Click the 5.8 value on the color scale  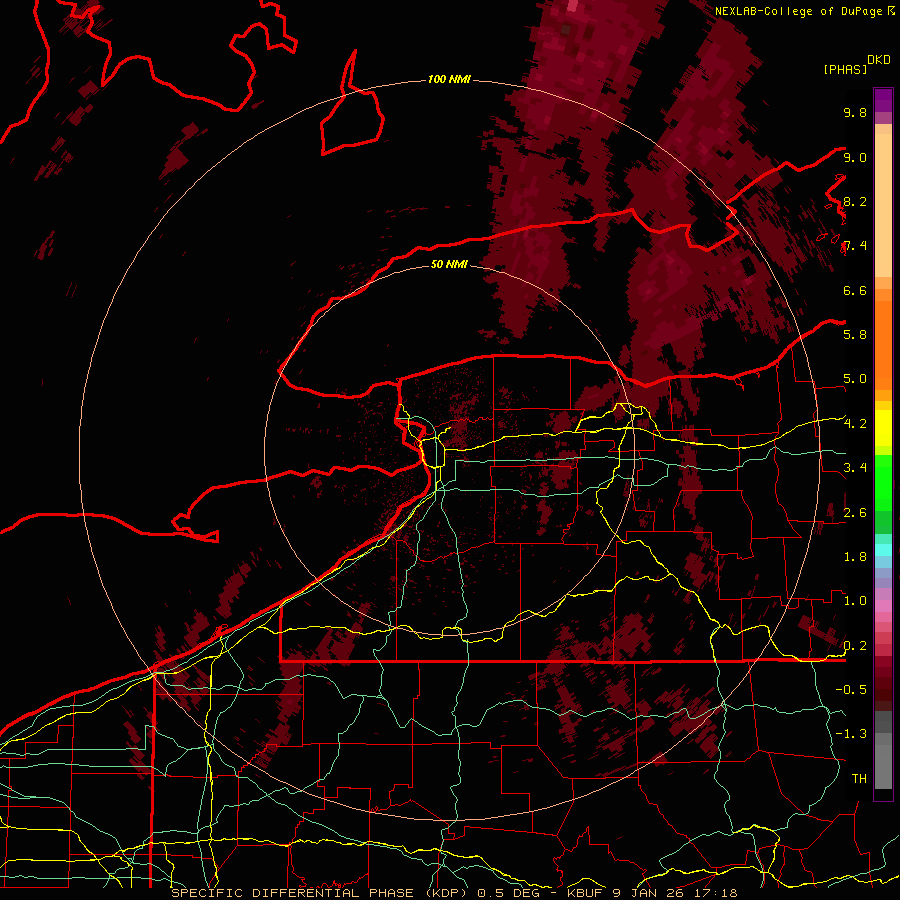click(x=855, y=335)
